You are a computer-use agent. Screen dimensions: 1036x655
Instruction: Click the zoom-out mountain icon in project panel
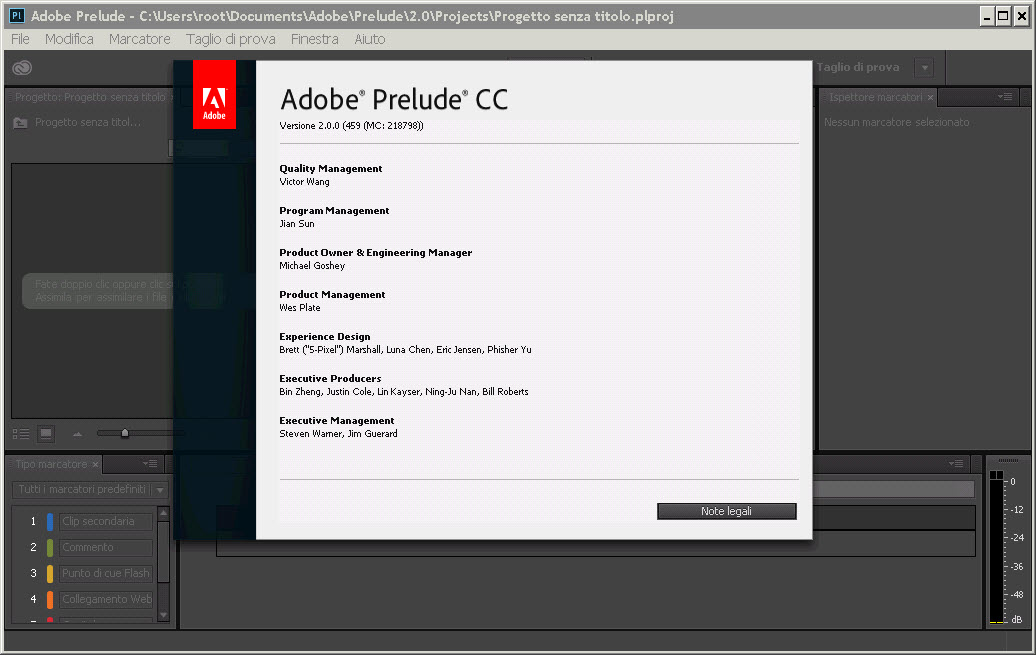77,434
